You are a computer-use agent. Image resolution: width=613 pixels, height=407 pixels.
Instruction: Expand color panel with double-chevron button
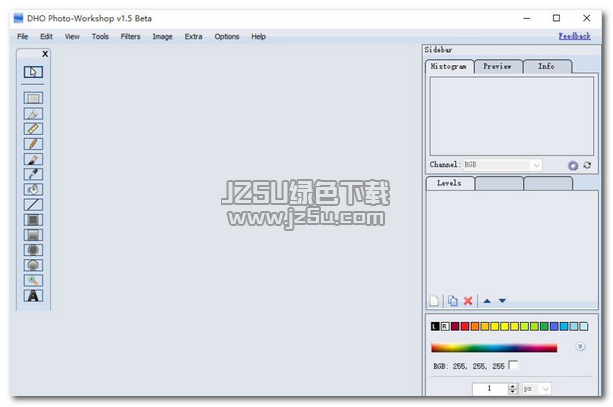click(x=581, y=346)
